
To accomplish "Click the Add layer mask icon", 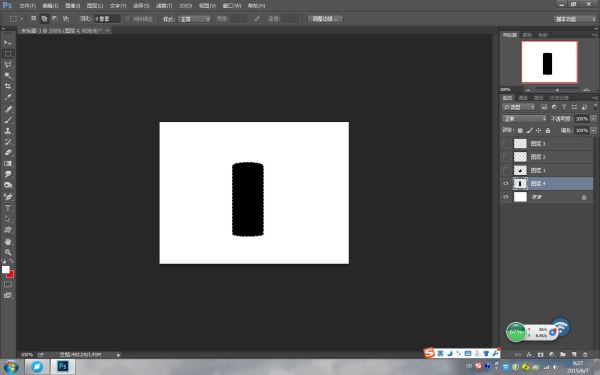I will tap(540, 355).
